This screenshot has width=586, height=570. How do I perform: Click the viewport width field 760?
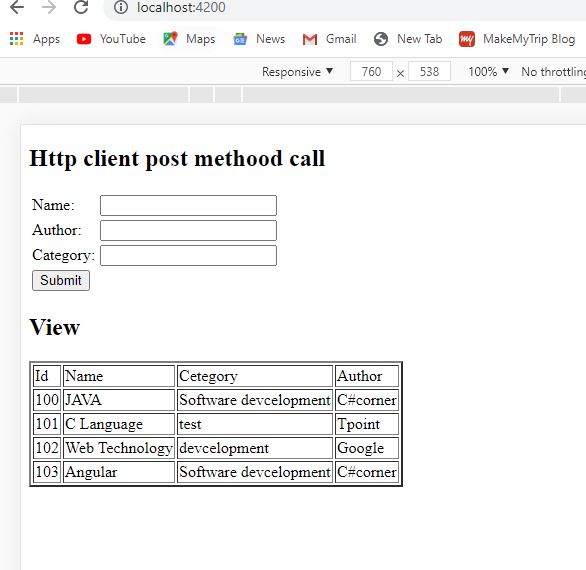point(371,71)
